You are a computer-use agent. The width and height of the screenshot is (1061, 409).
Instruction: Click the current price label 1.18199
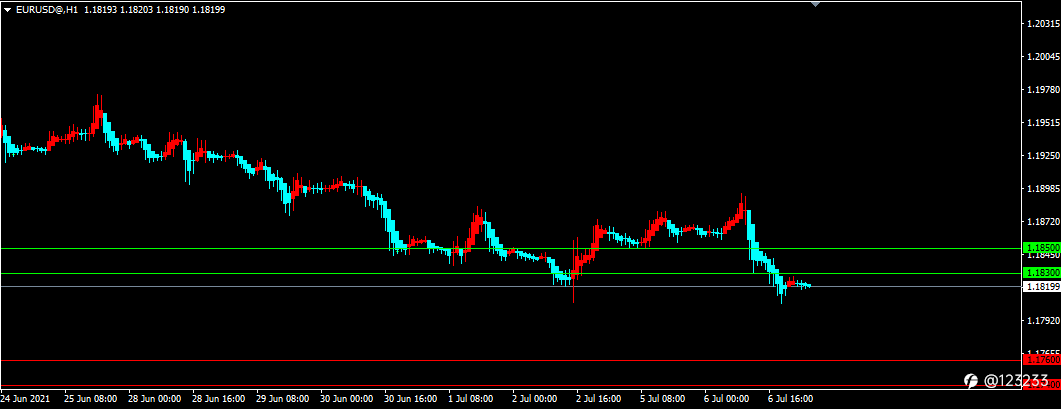tap(1042, 286)
